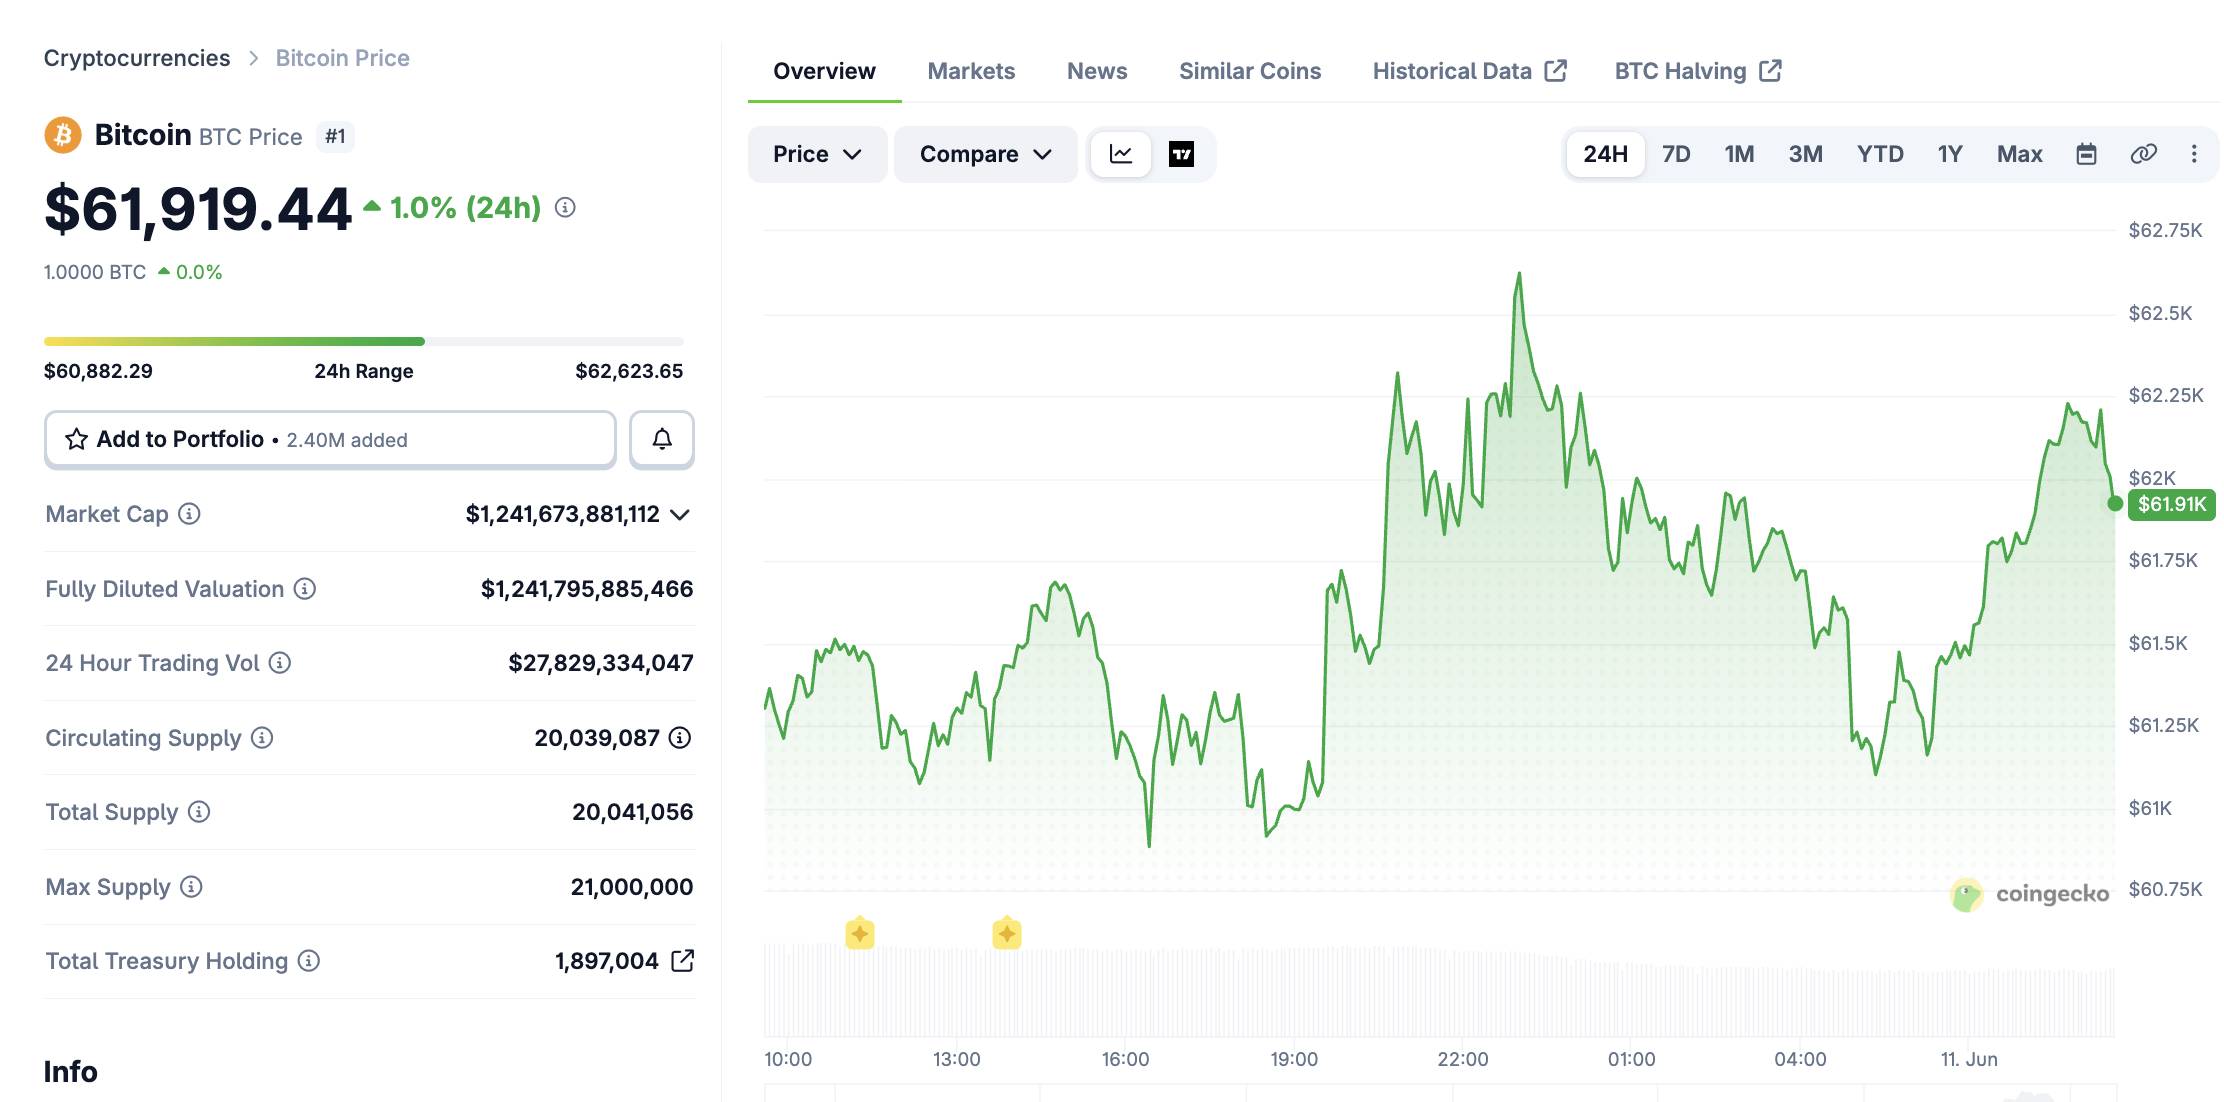
Task: Switch to TradingView chart view
Action: [1181, 154]
